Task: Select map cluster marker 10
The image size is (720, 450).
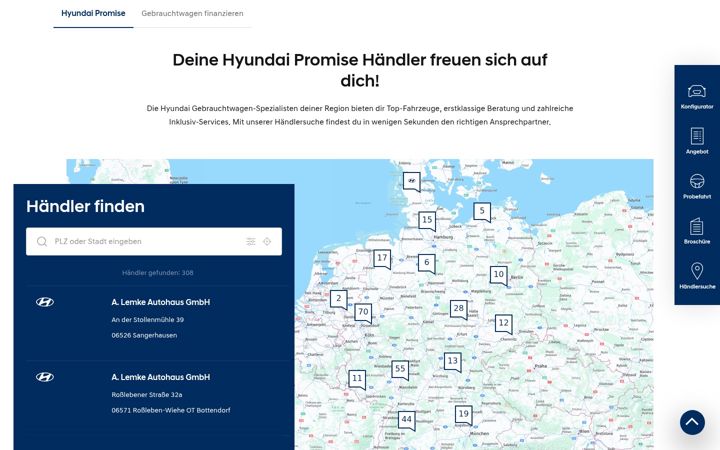Action: click(x=499, y=276)
